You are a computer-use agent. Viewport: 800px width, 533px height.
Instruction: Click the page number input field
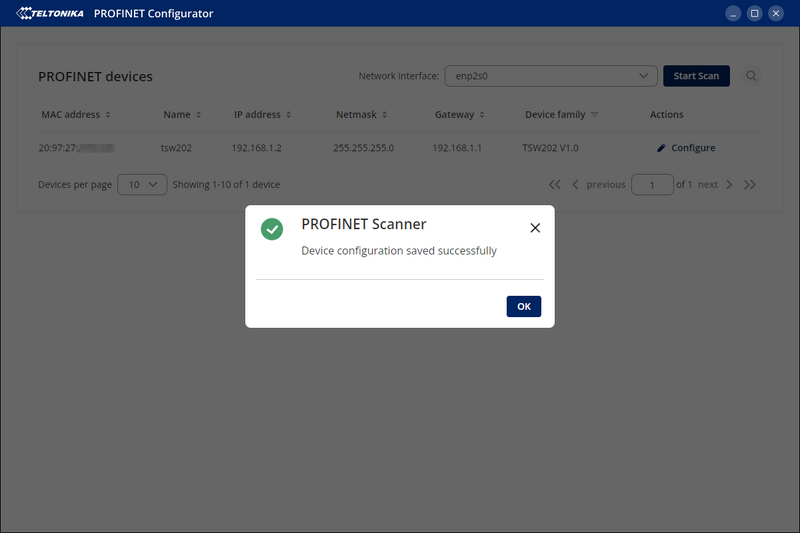(x=652, y=185)
